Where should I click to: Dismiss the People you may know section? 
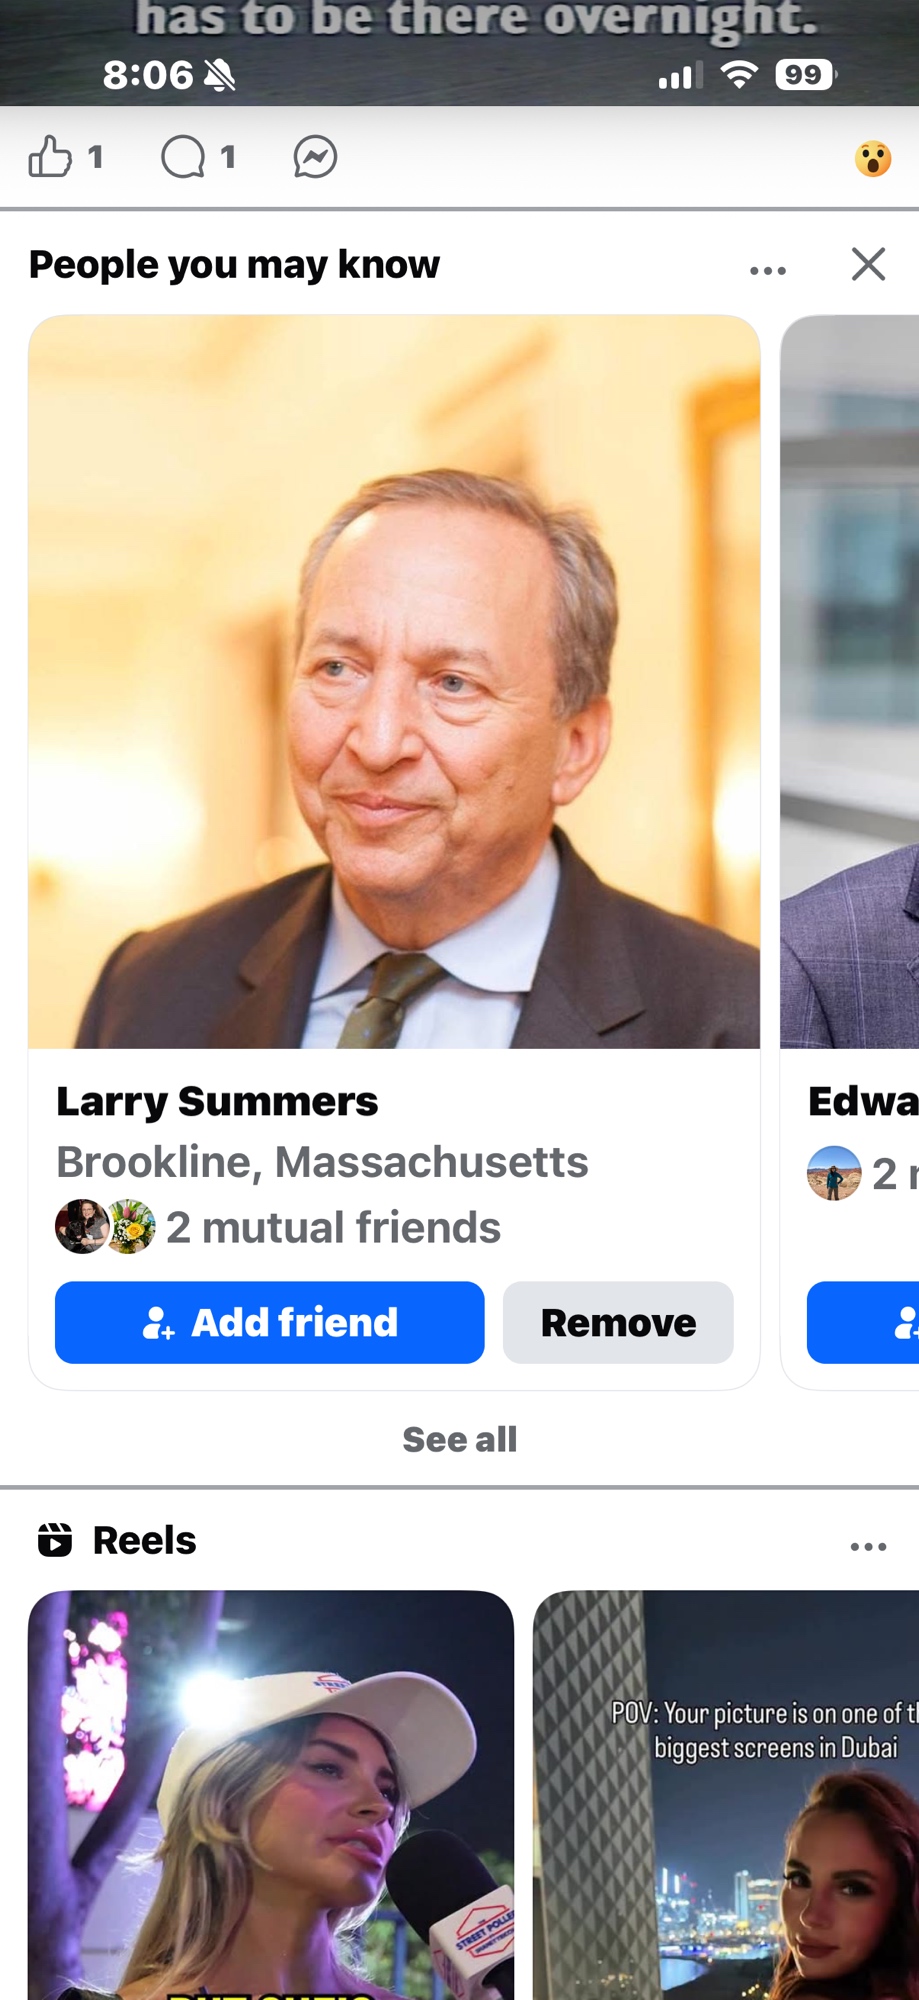[x=868, y=264]
